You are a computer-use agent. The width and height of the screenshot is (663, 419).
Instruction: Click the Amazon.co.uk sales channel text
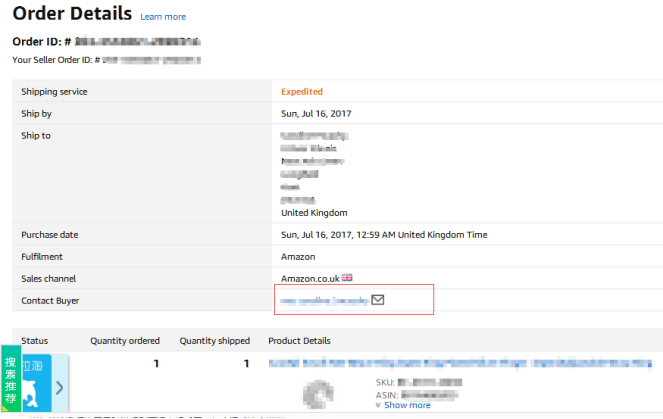point(310,279)
